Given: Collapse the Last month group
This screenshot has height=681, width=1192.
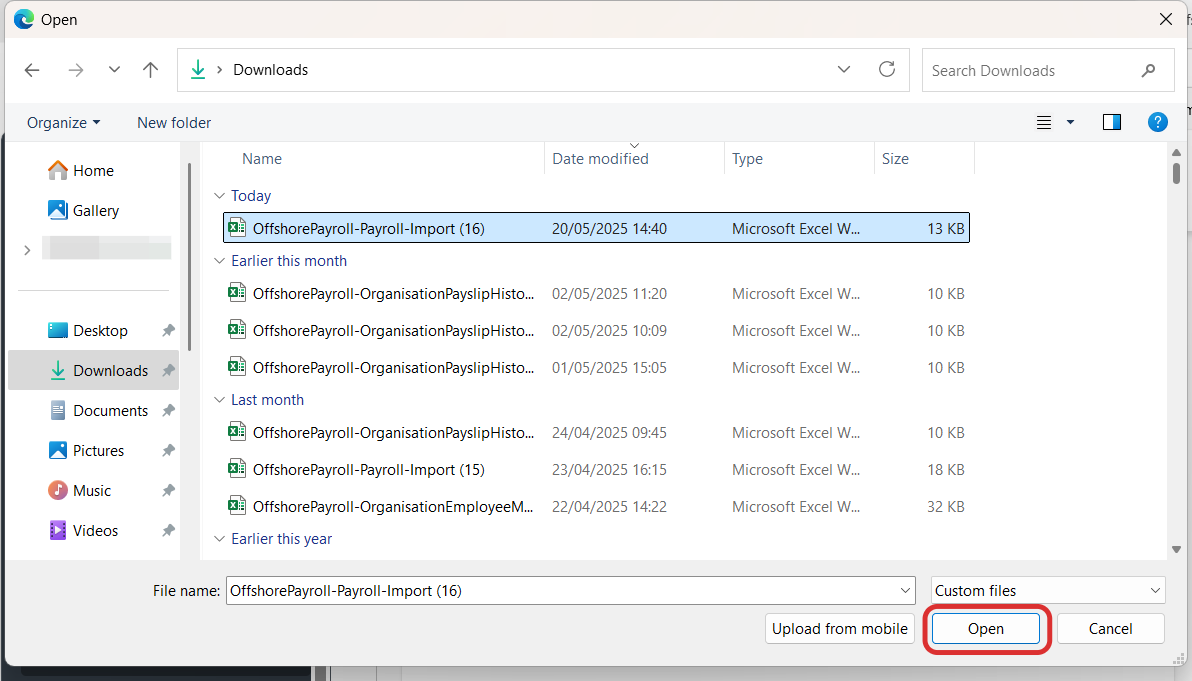Looking at the screenshot, I should point(220,400).
